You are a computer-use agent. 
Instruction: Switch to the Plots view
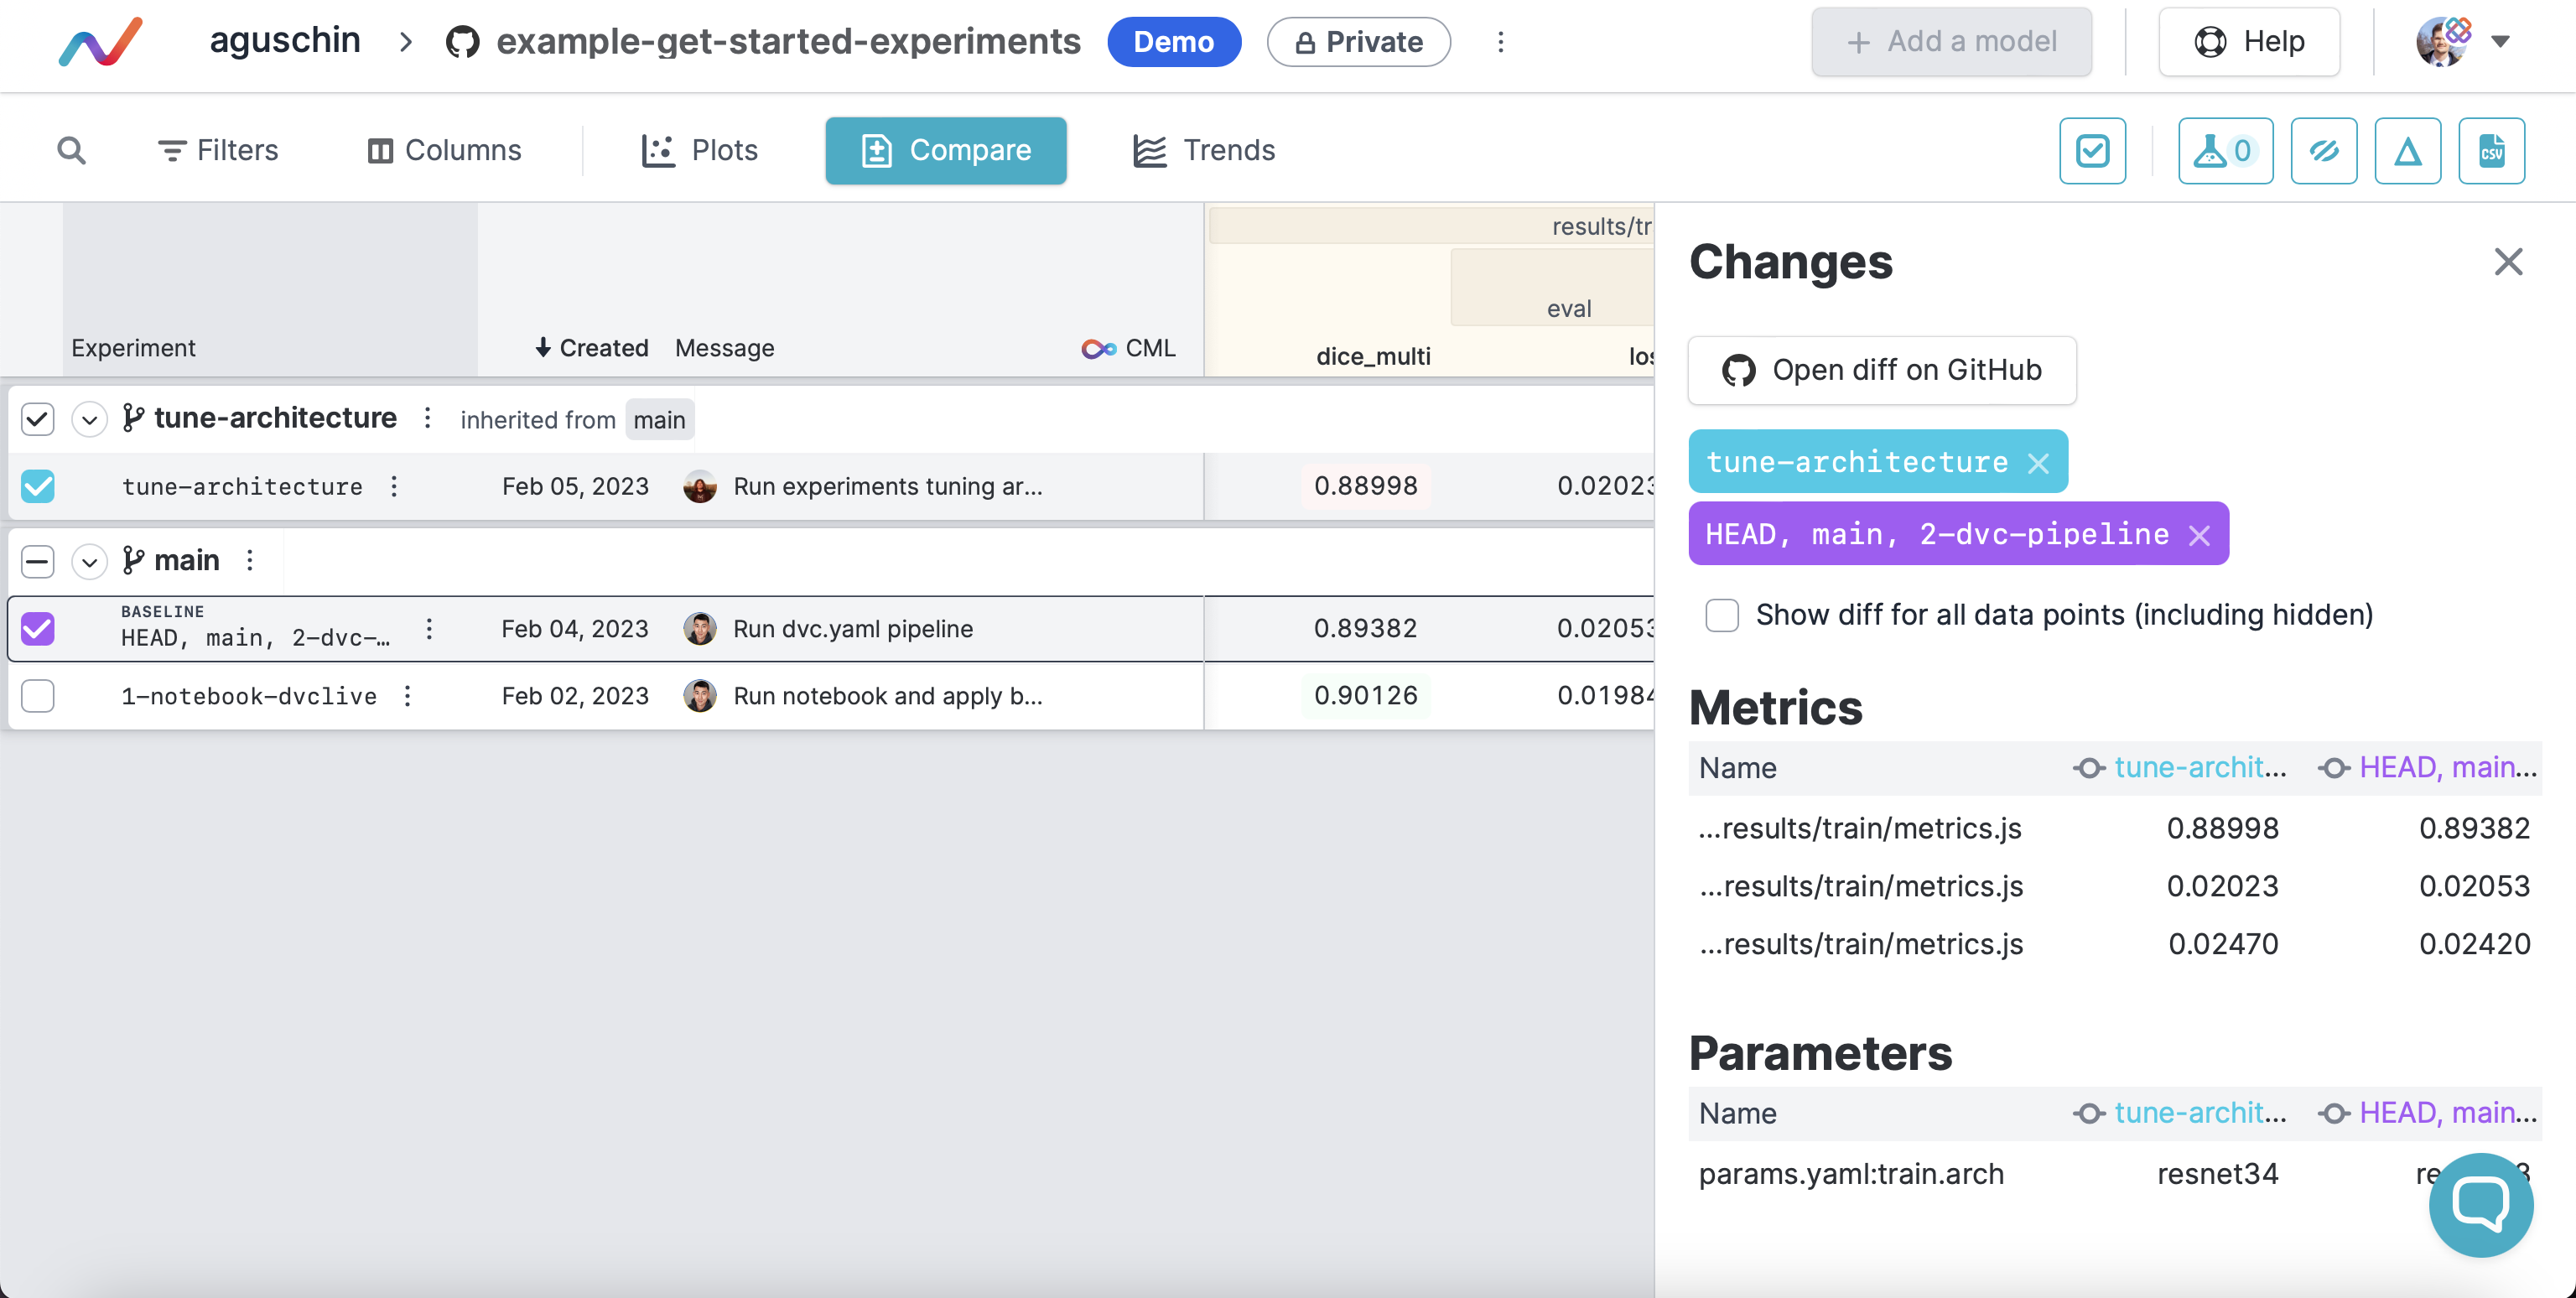click(x=699, y=150)
